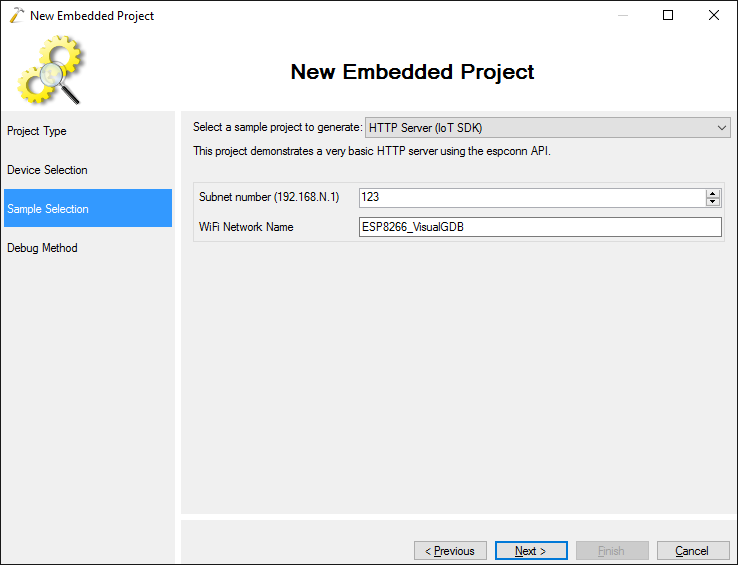
Task: Click the gears and magnifier wizard logo
Action: pos(50,70)
